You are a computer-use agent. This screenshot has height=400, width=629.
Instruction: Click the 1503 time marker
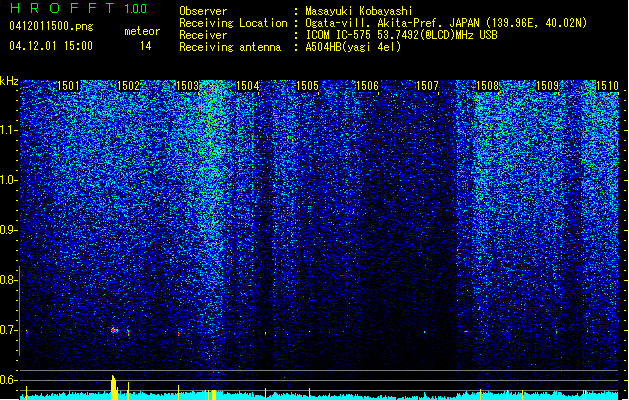click(x=188, y=86)
